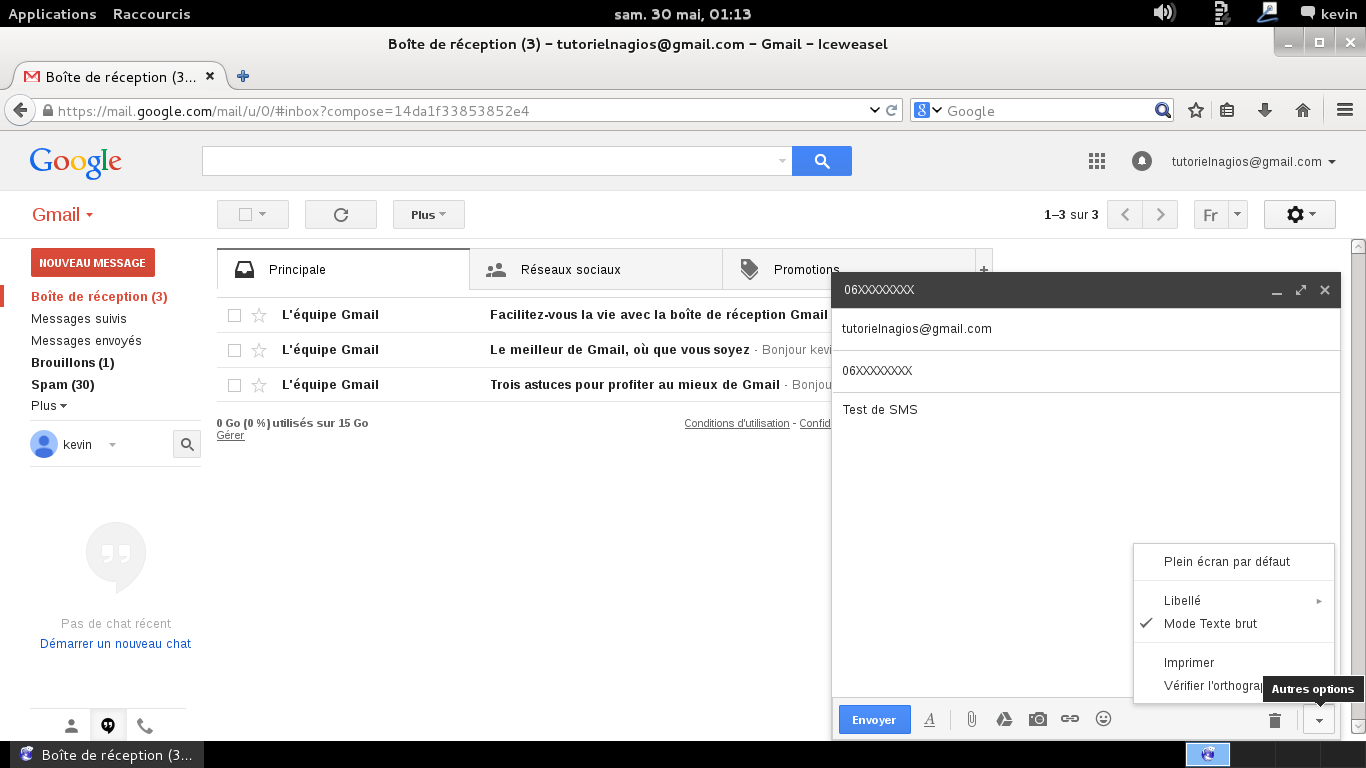Open 'Messages envoyés' folder
Screen dimensions: 1366x768
(x=86, y=341)
